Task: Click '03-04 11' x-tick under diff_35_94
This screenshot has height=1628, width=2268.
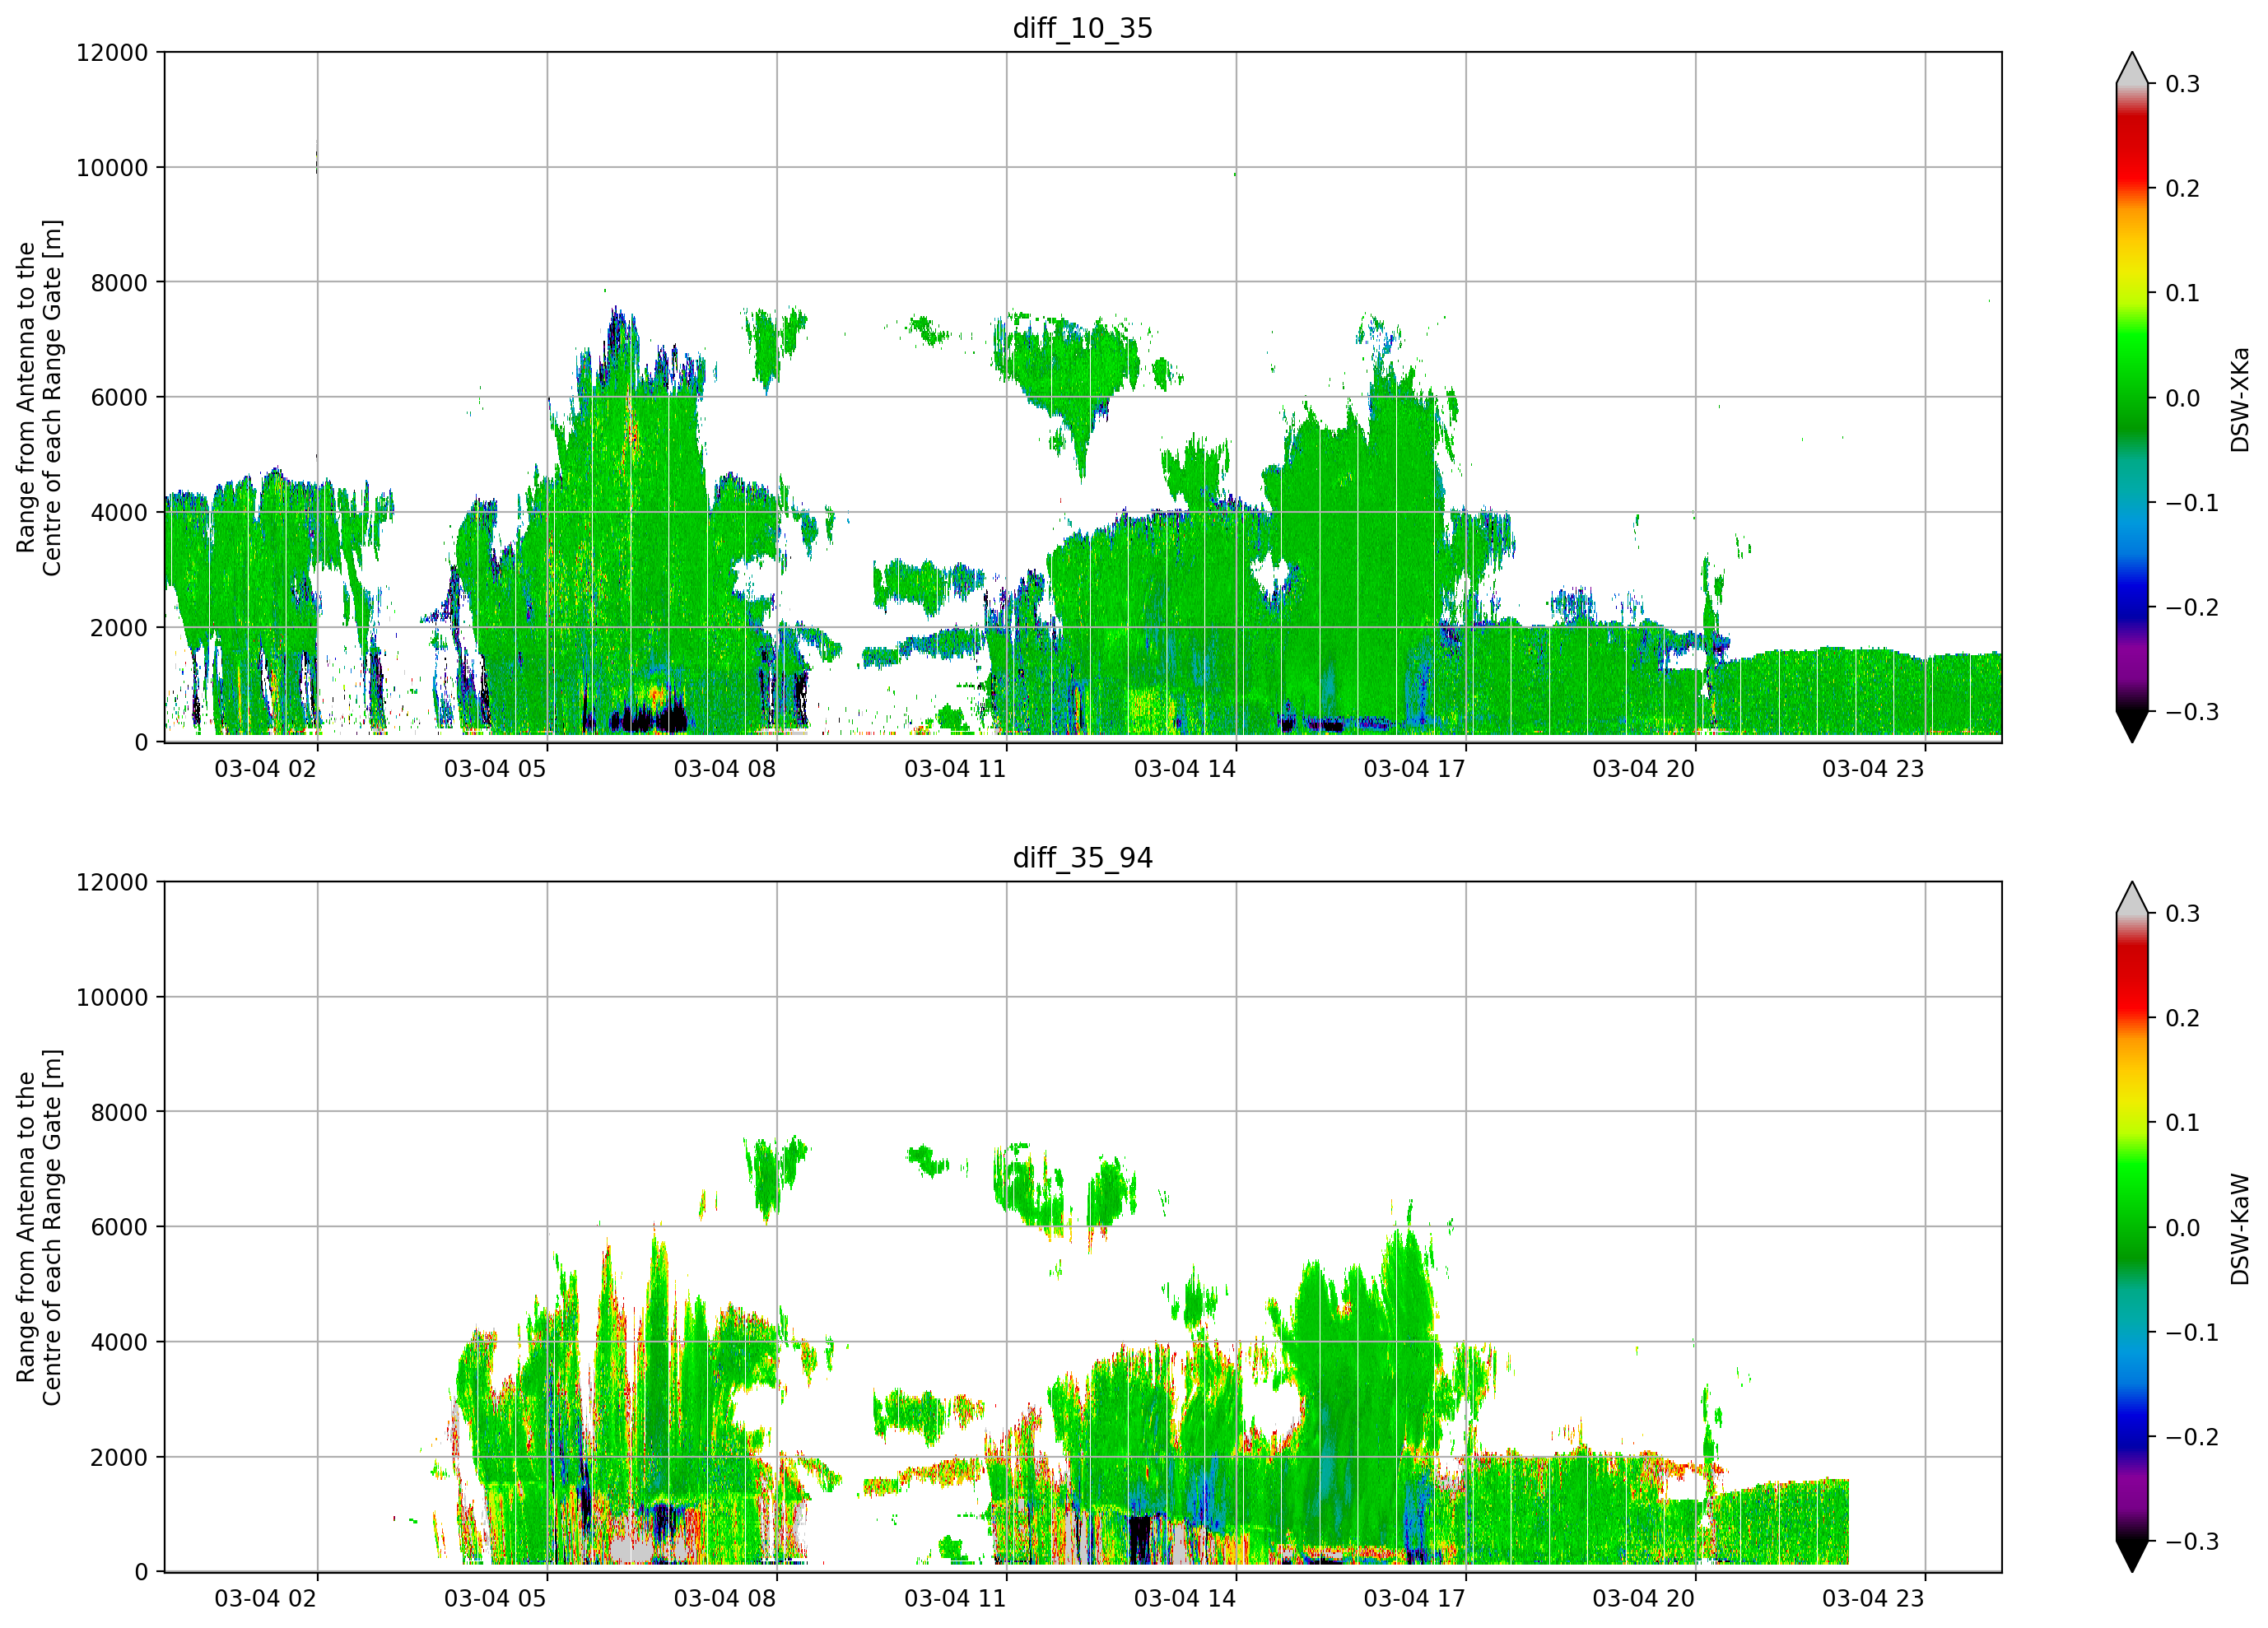Action: (x=955, y=1599)
